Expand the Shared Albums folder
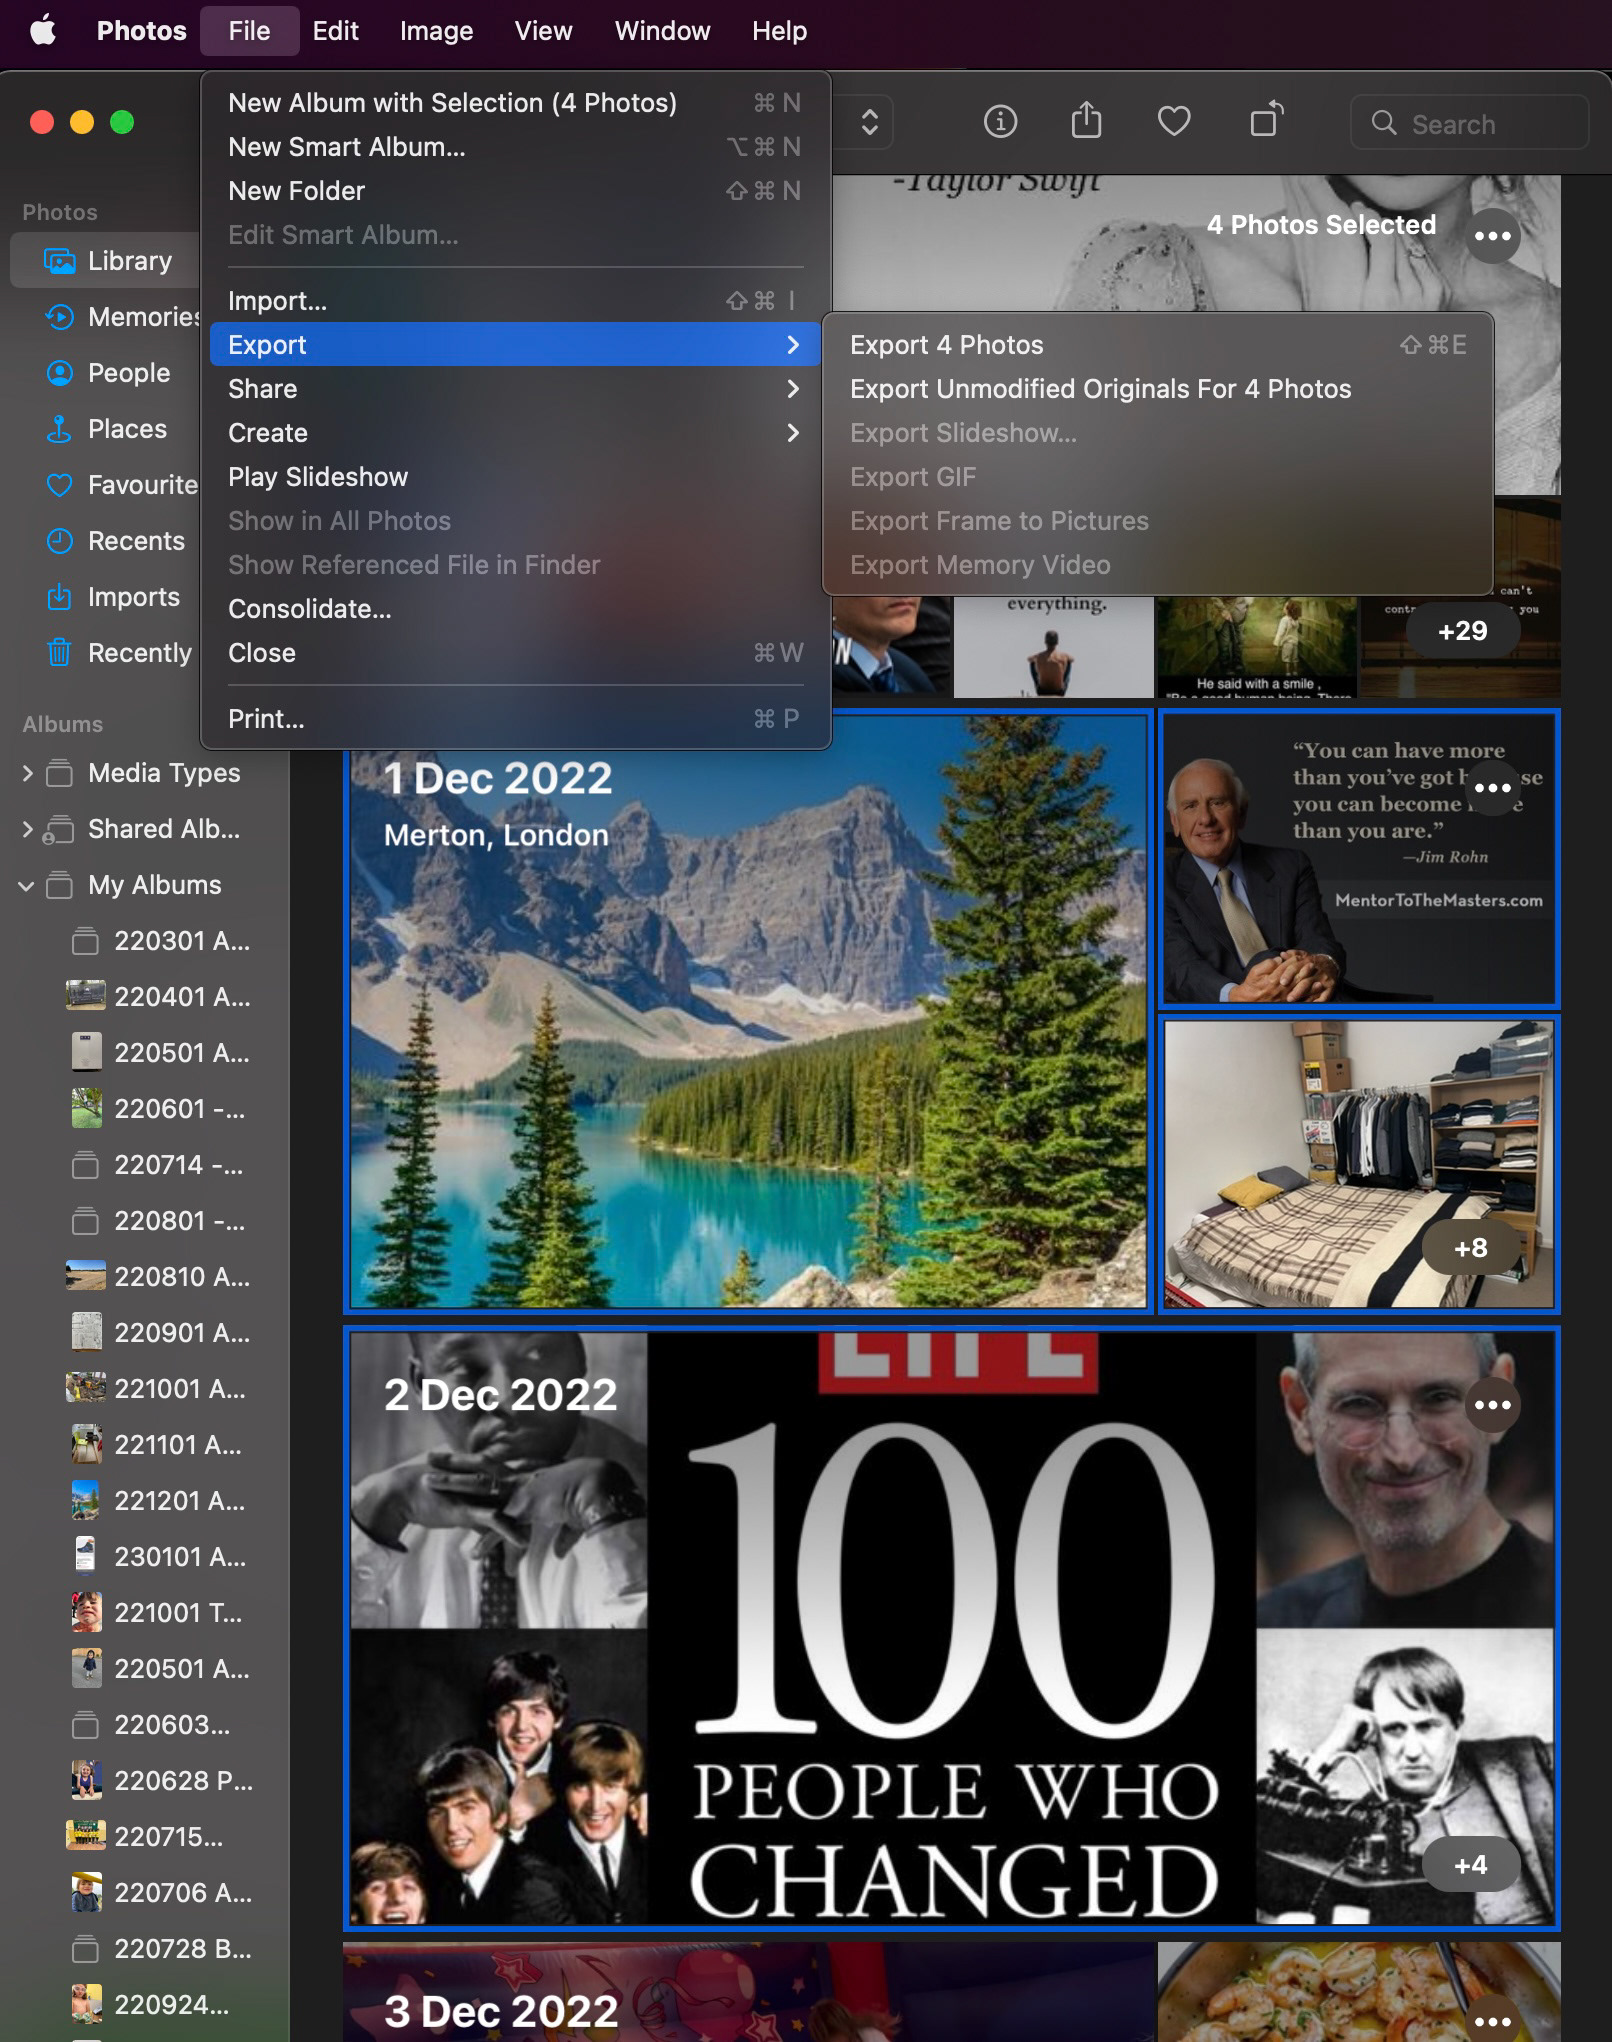Screen dimensions: 1612x2042 [x=27, y=829]
